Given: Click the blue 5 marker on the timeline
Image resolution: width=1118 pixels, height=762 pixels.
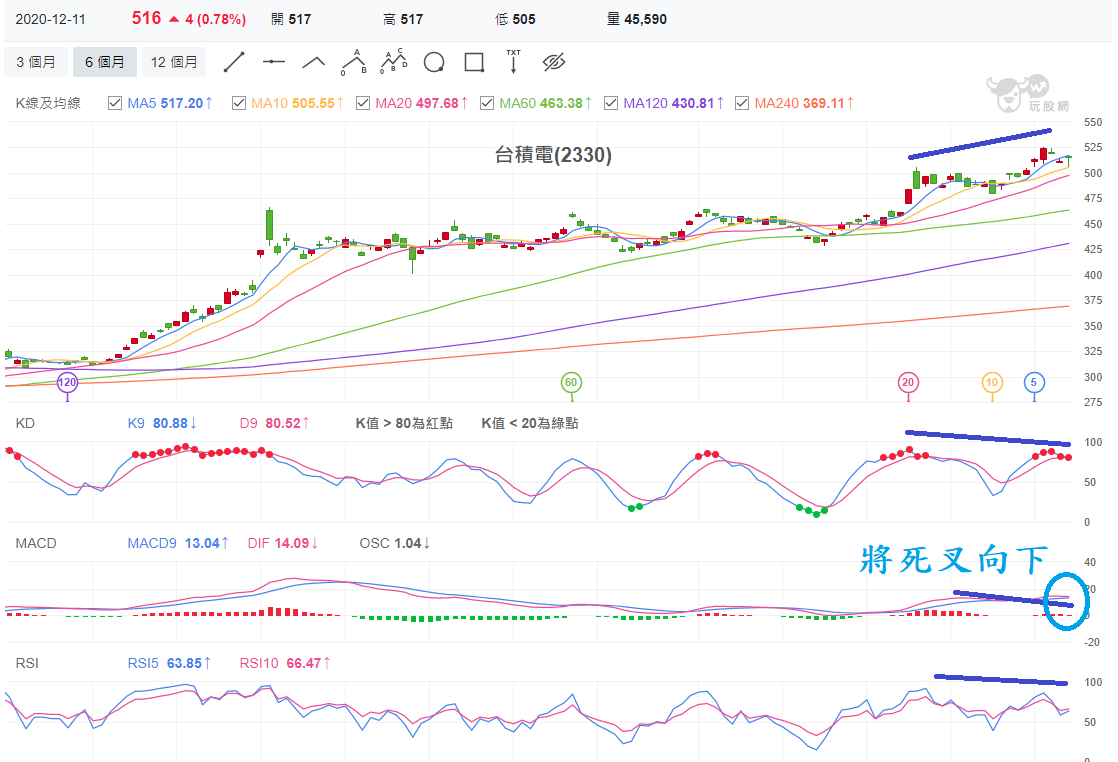Looking at the screenshot, I should click(1034, 383).
